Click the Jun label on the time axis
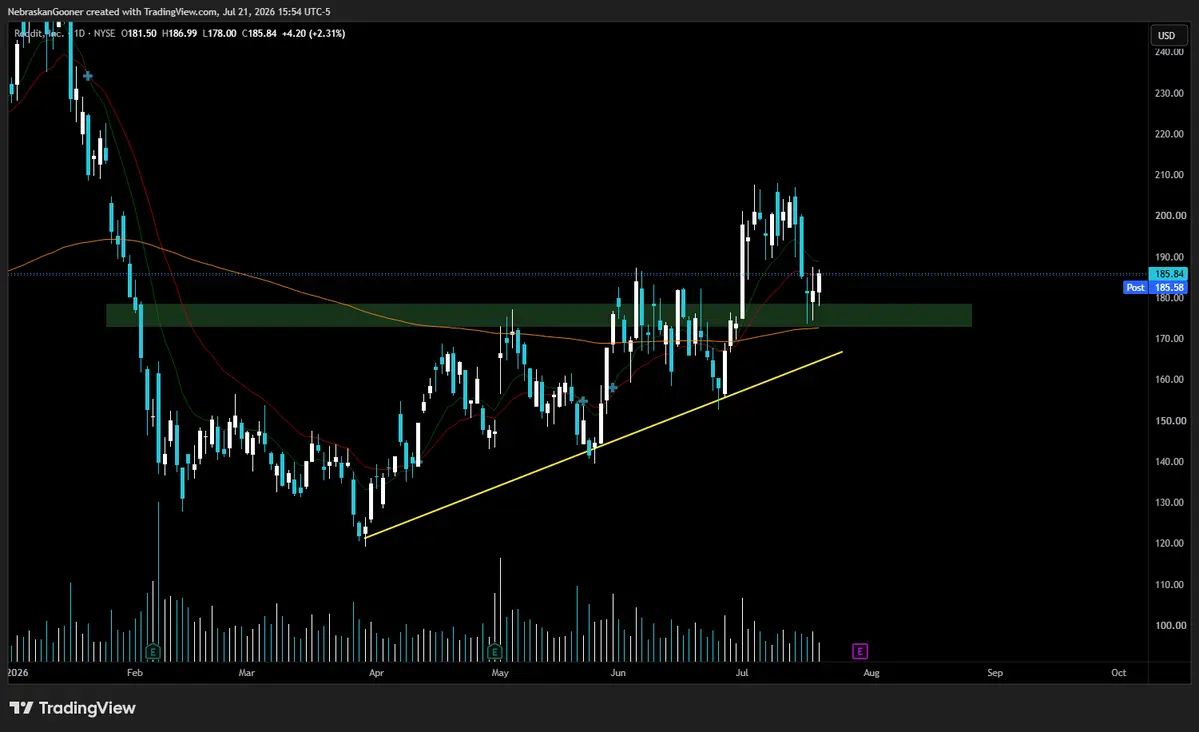Screen dimensions: 1199x732 pos(618,673)
